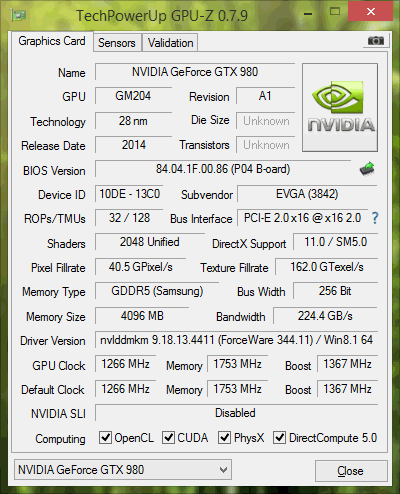Click the Release Date field 2014
The image size is (400, 494).
[x=133, y=145]
